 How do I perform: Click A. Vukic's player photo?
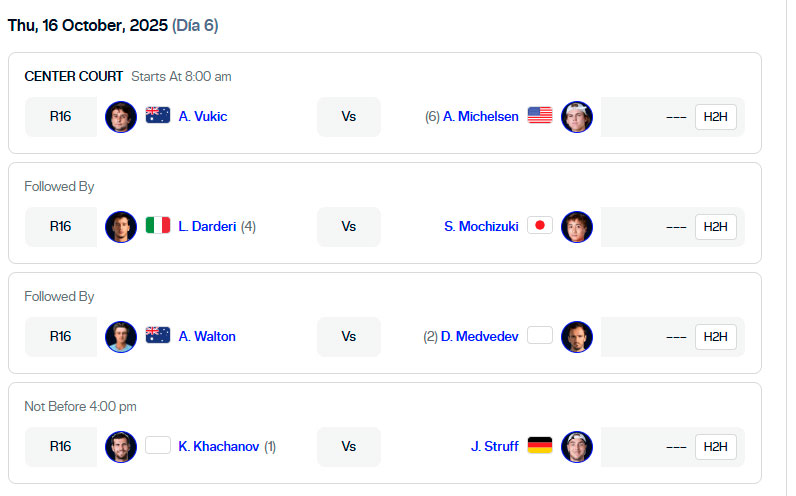pyautogui.click(x=121, y=117)
